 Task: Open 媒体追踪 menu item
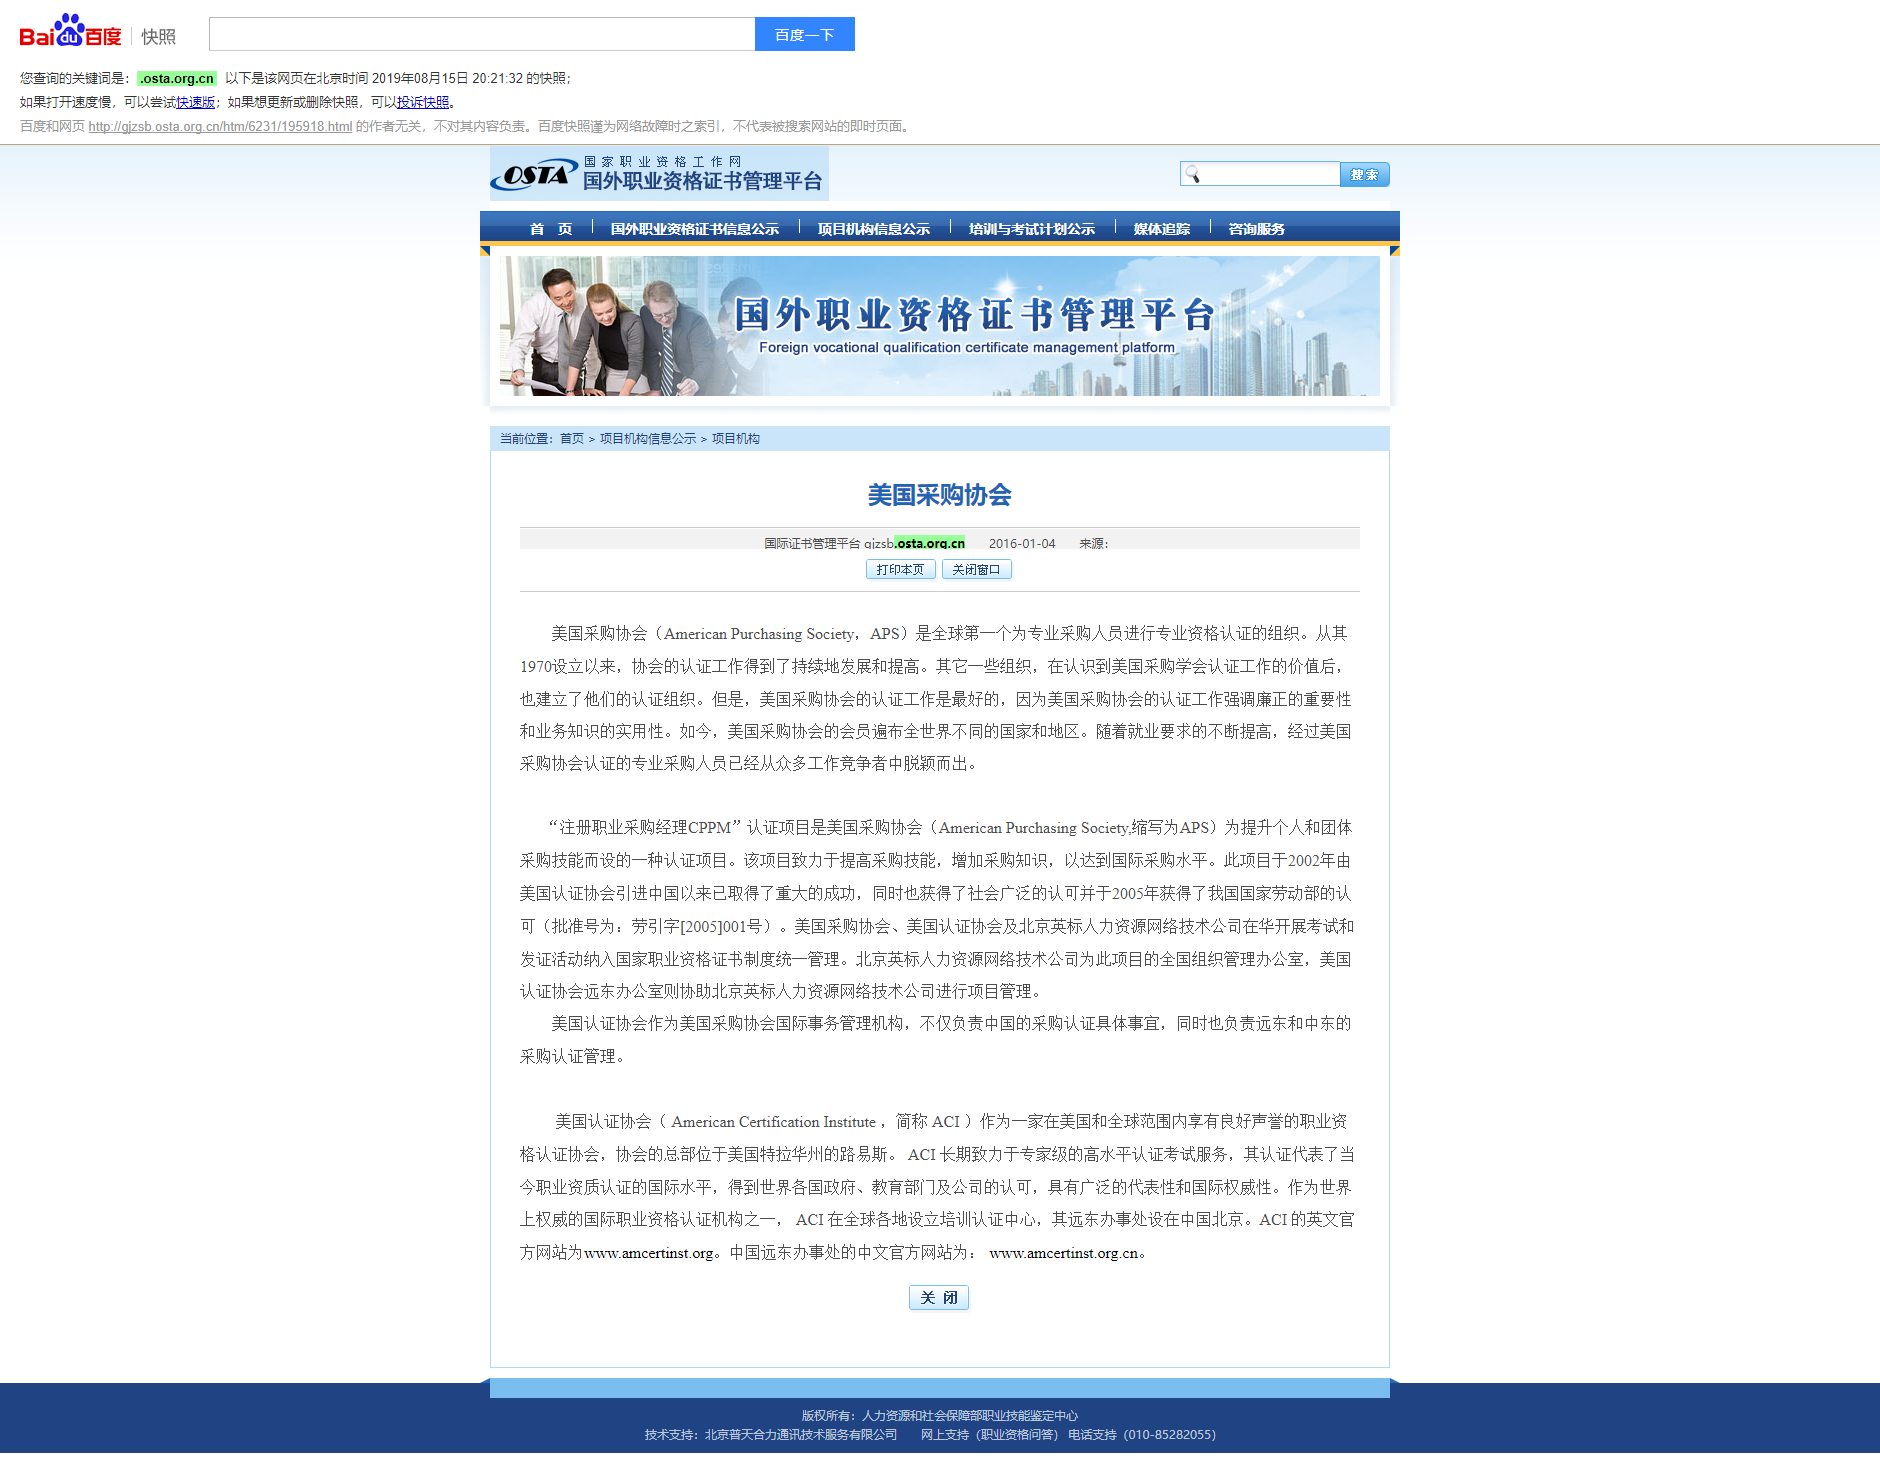pos(1162,229)
